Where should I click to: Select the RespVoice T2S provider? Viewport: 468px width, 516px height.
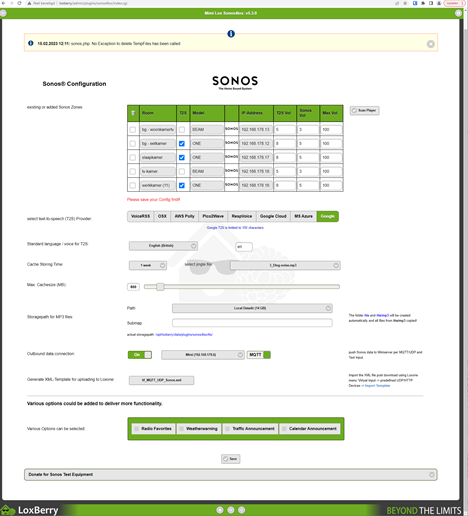tap(242, 216)
